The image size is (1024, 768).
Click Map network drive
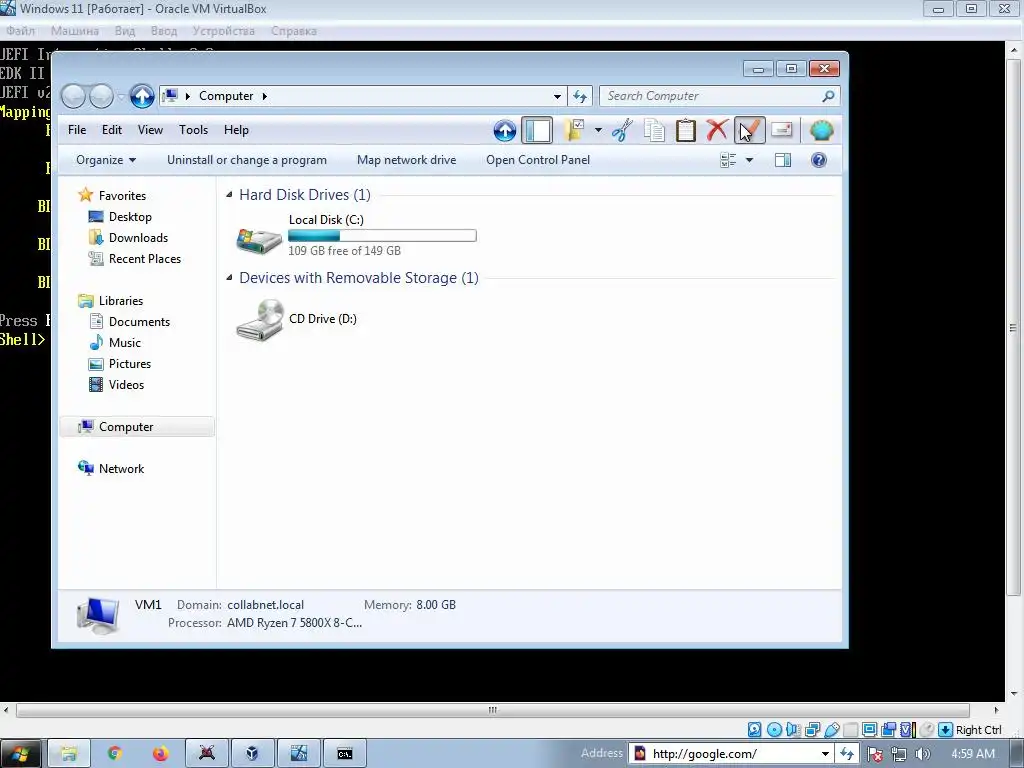coord(406,160)
